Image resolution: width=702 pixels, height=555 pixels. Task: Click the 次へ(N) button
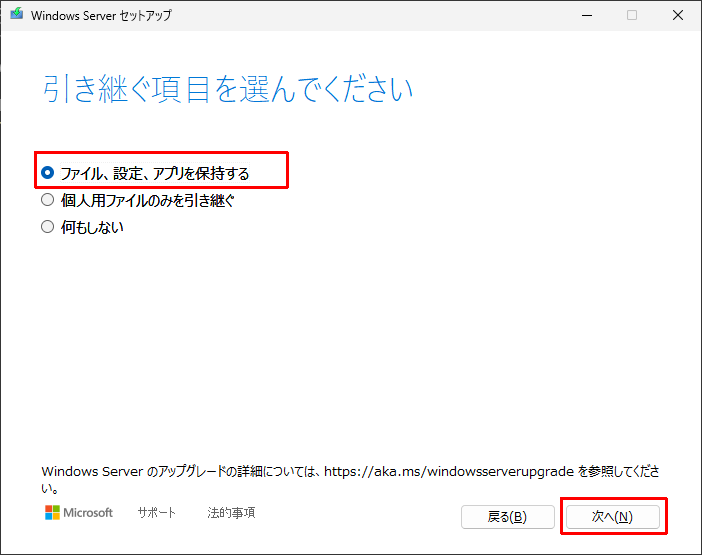(x=612, y=517)
